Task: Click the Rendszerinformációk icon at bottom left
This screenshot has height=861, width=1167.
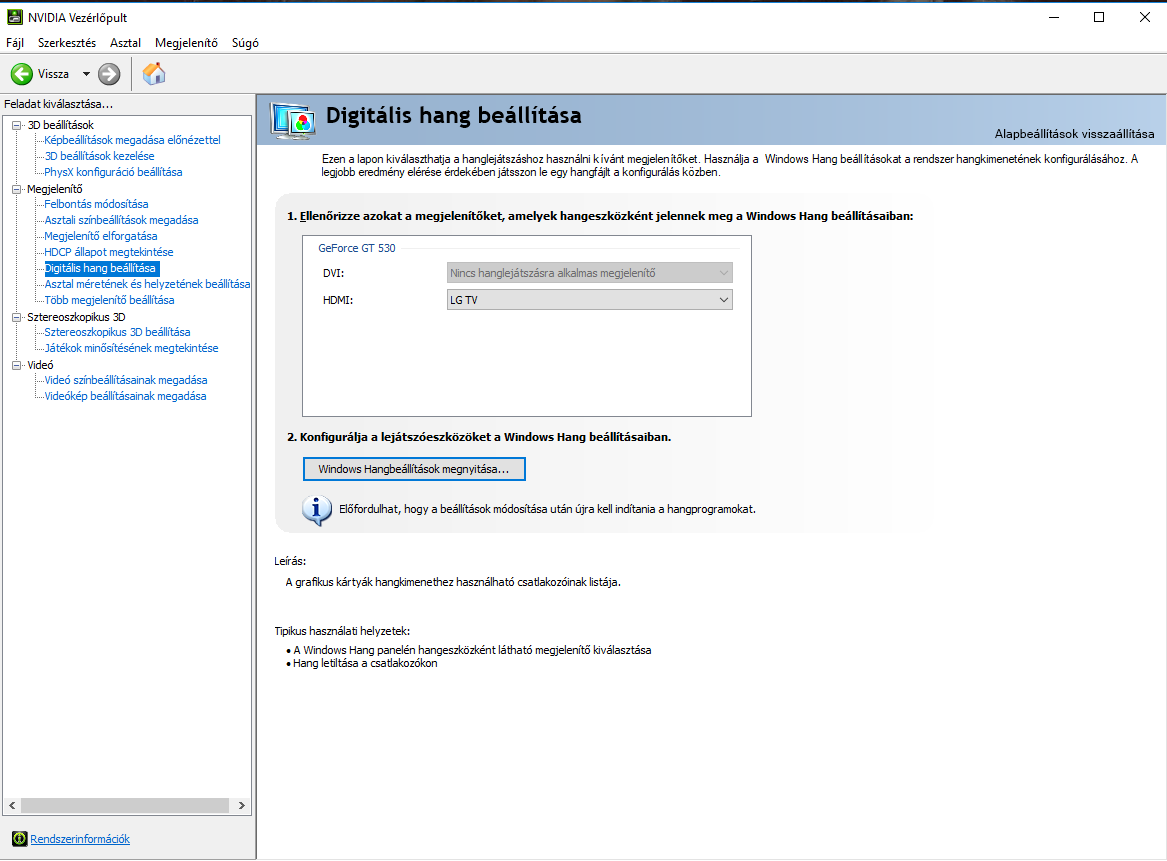Action: point(19,839)
